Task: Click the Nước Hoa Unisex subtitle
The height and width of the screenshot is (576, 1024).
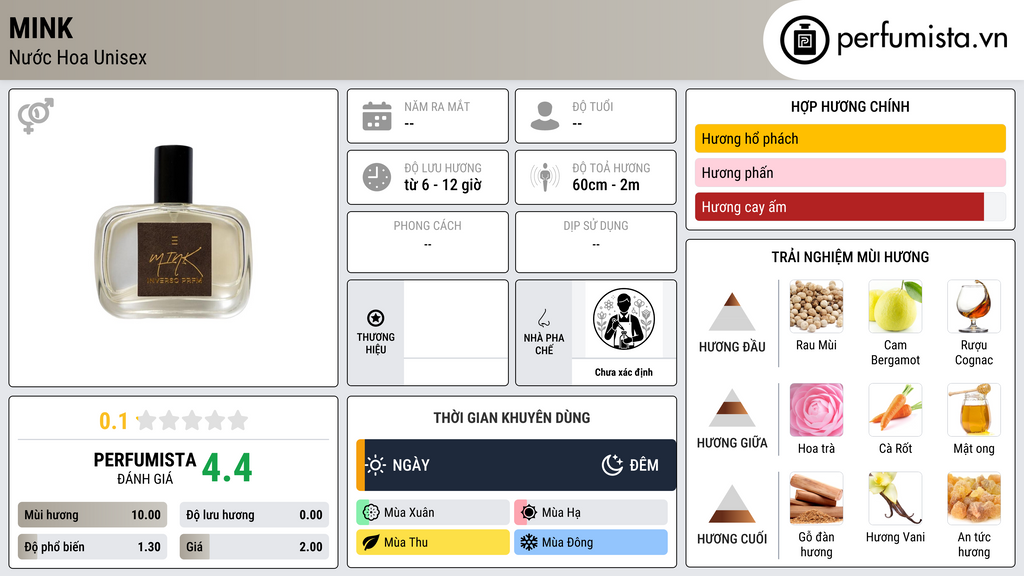Action: pos(78,57)
